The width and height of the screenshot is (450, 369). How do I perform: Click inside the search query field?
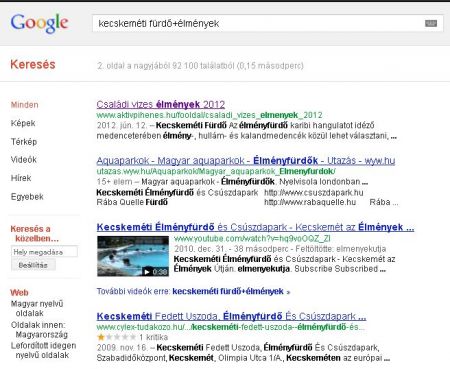pyautogui.click(x=257, y=23)
